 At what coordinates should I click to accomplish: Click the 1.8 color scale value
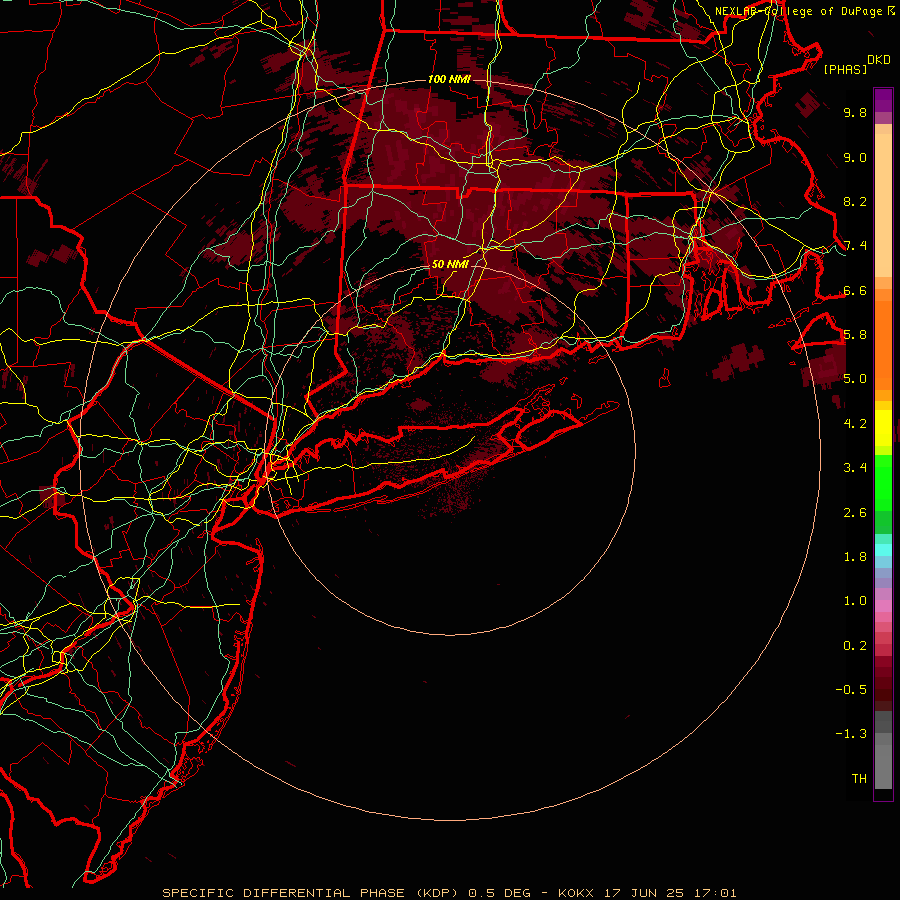click(855, 557)
